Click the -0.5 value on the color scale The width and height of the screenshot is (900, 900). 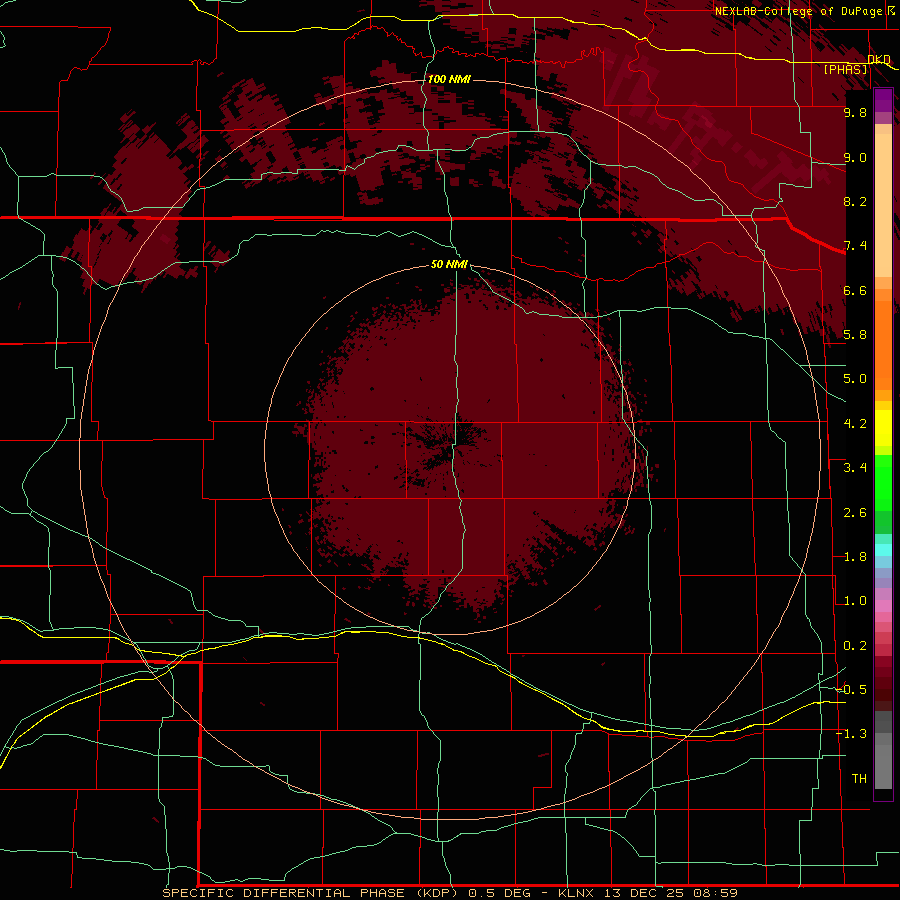click(x=851, y=690)
